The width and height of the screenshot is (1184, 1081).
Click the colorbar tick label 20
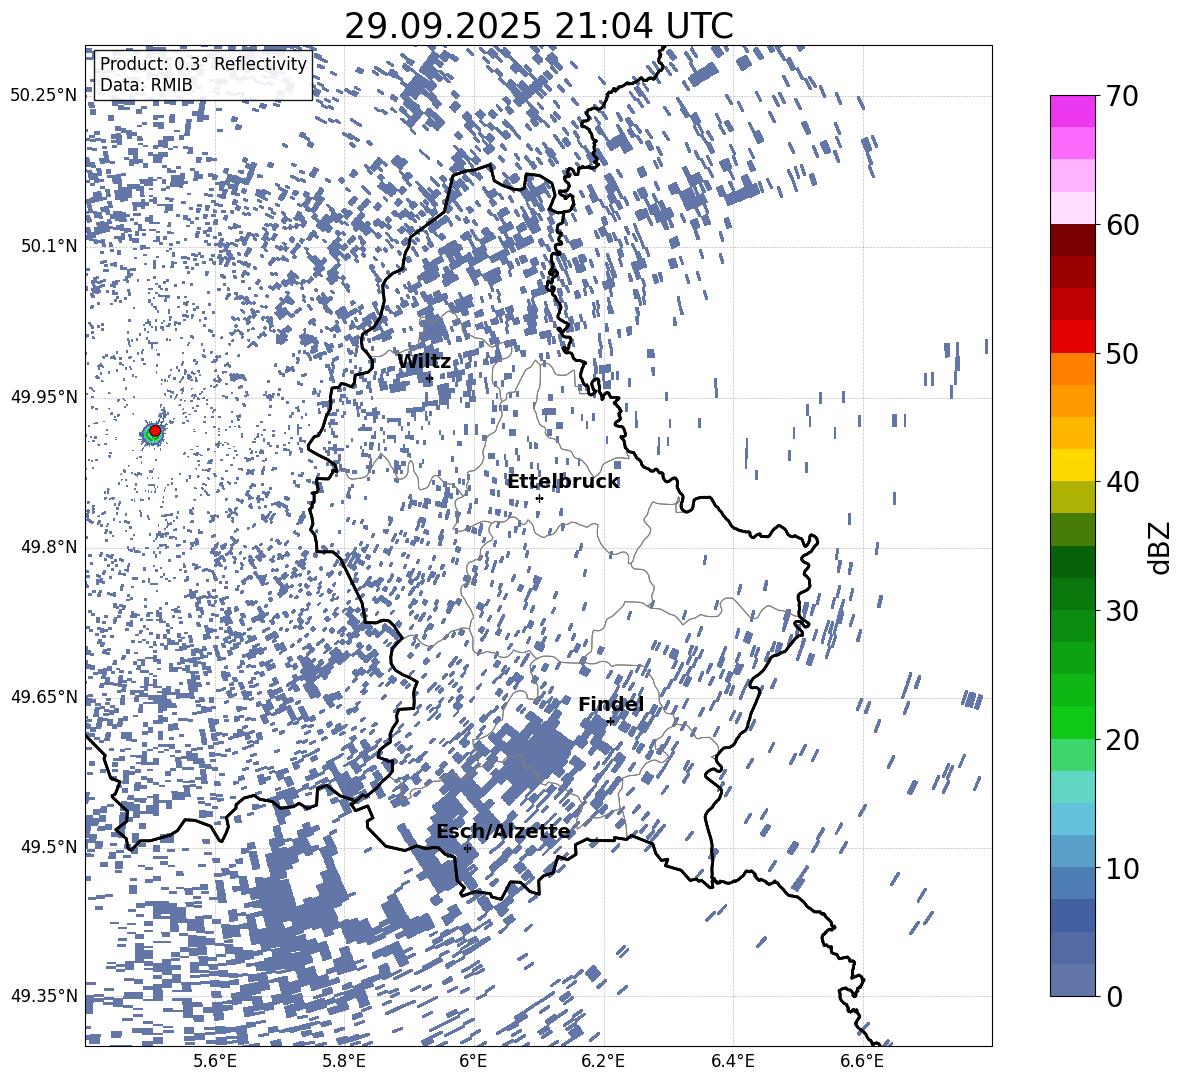[1122, 739]
